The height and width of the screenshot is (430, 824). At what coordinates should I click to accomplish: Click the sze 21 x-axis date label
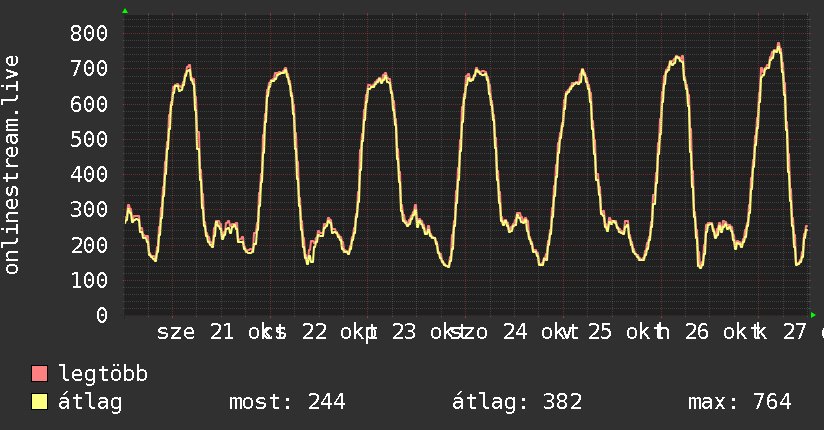[x=195, y=332]
